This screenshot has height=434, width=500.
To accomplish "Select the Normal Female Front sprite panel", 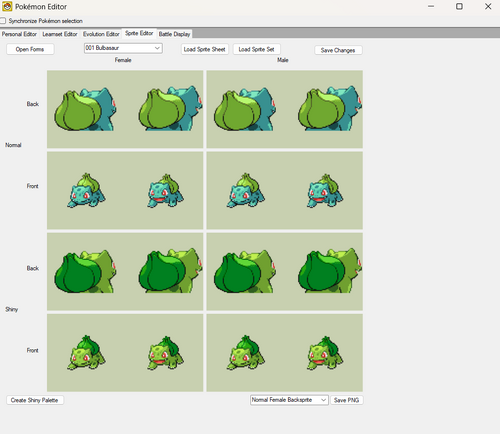I will click(x=125, y=190).
